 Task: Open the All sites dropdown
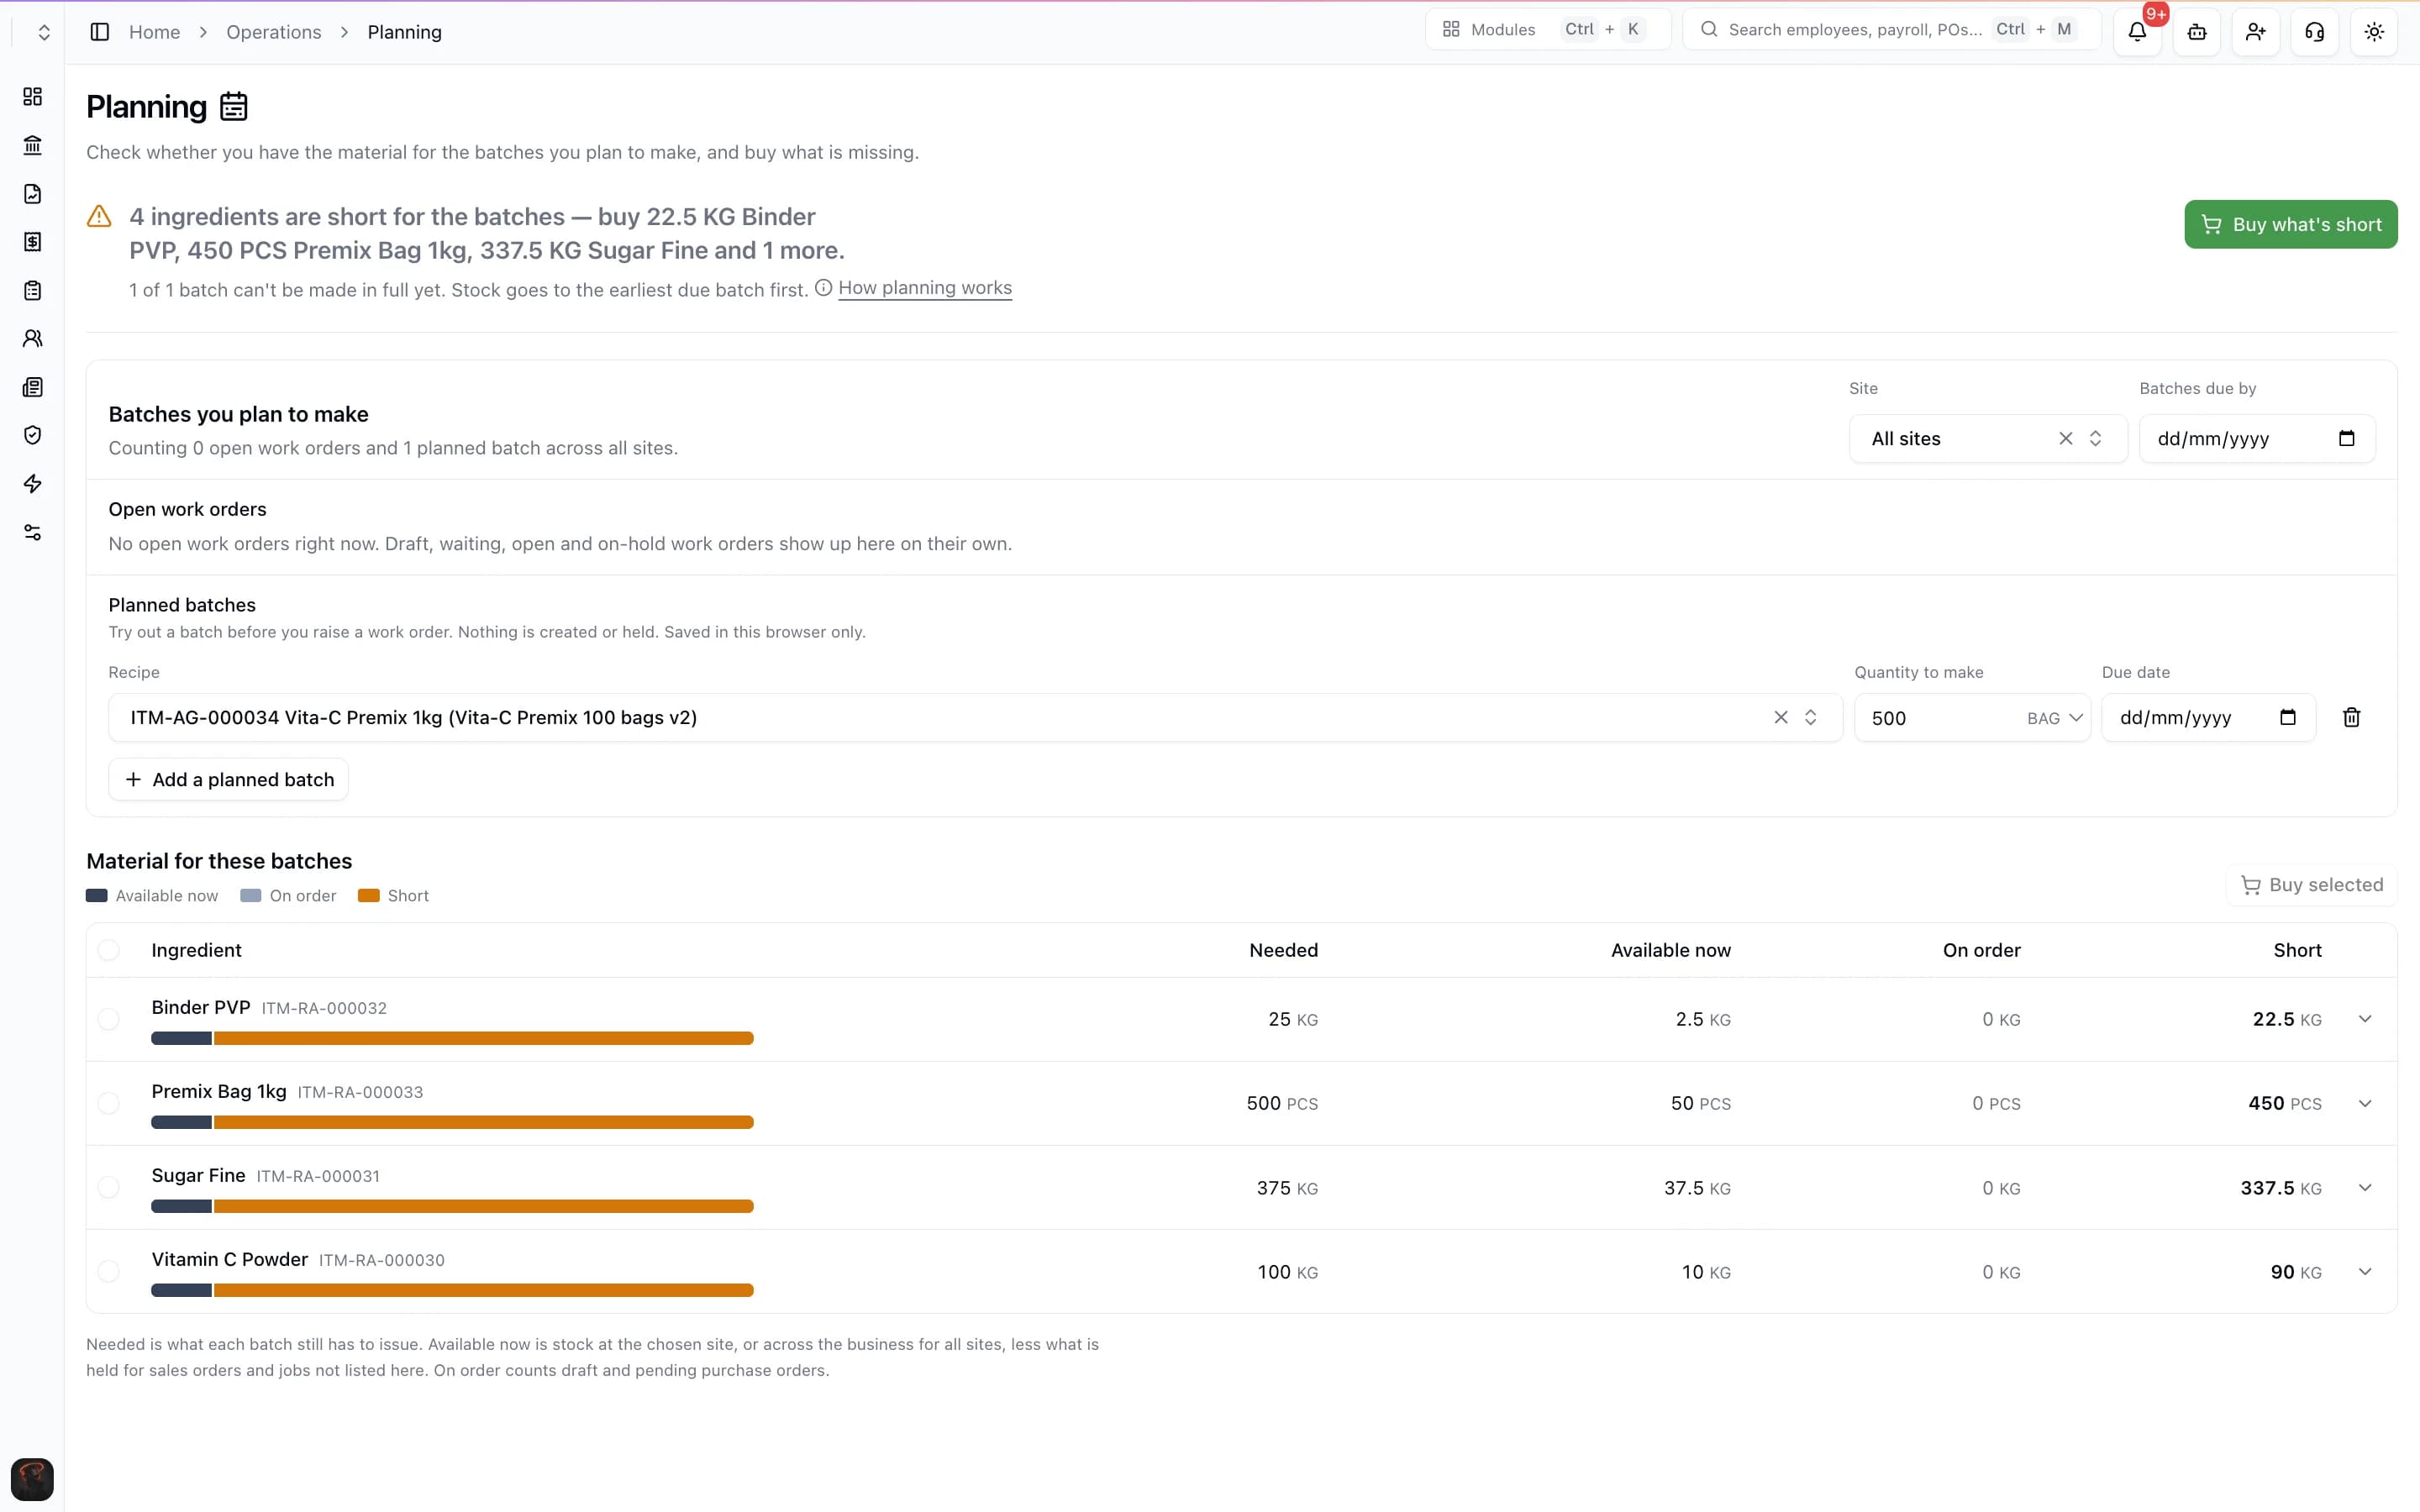[1987, 438]
